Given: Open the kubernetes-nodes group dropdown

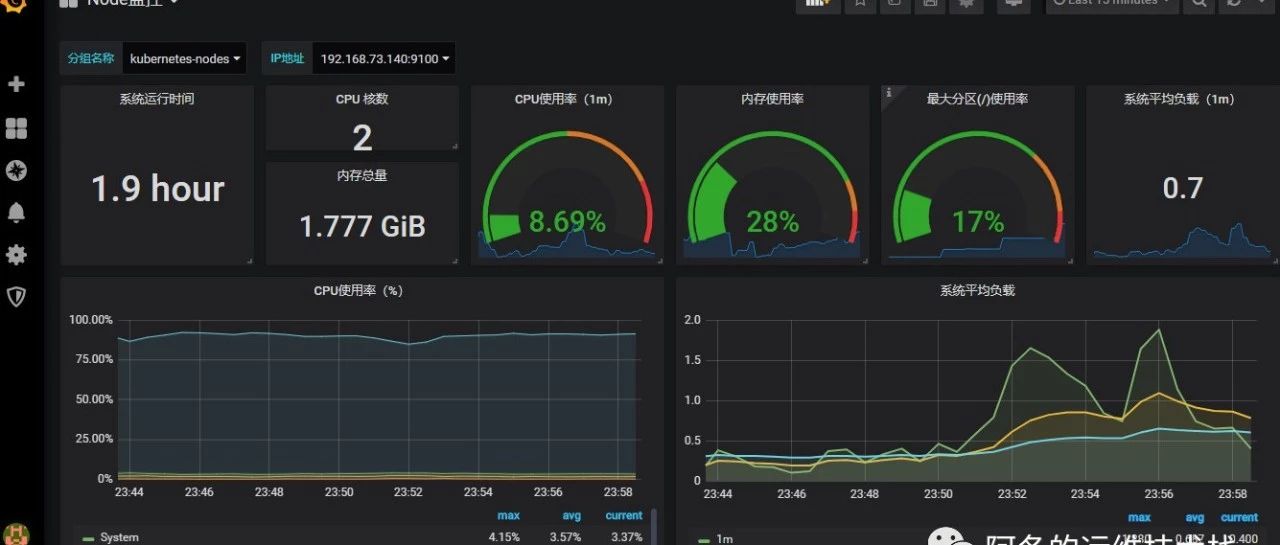Looking at the screenshot, I should point(186,59).
